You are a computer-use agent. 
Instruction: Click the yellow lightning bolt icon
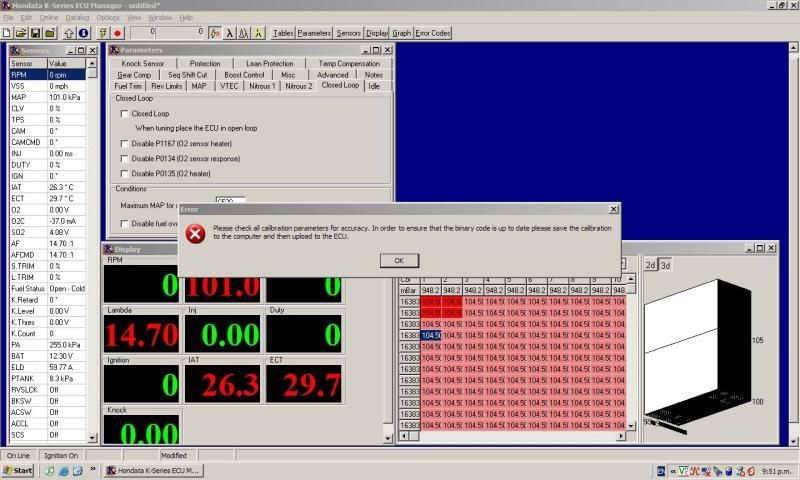(102, 33)
